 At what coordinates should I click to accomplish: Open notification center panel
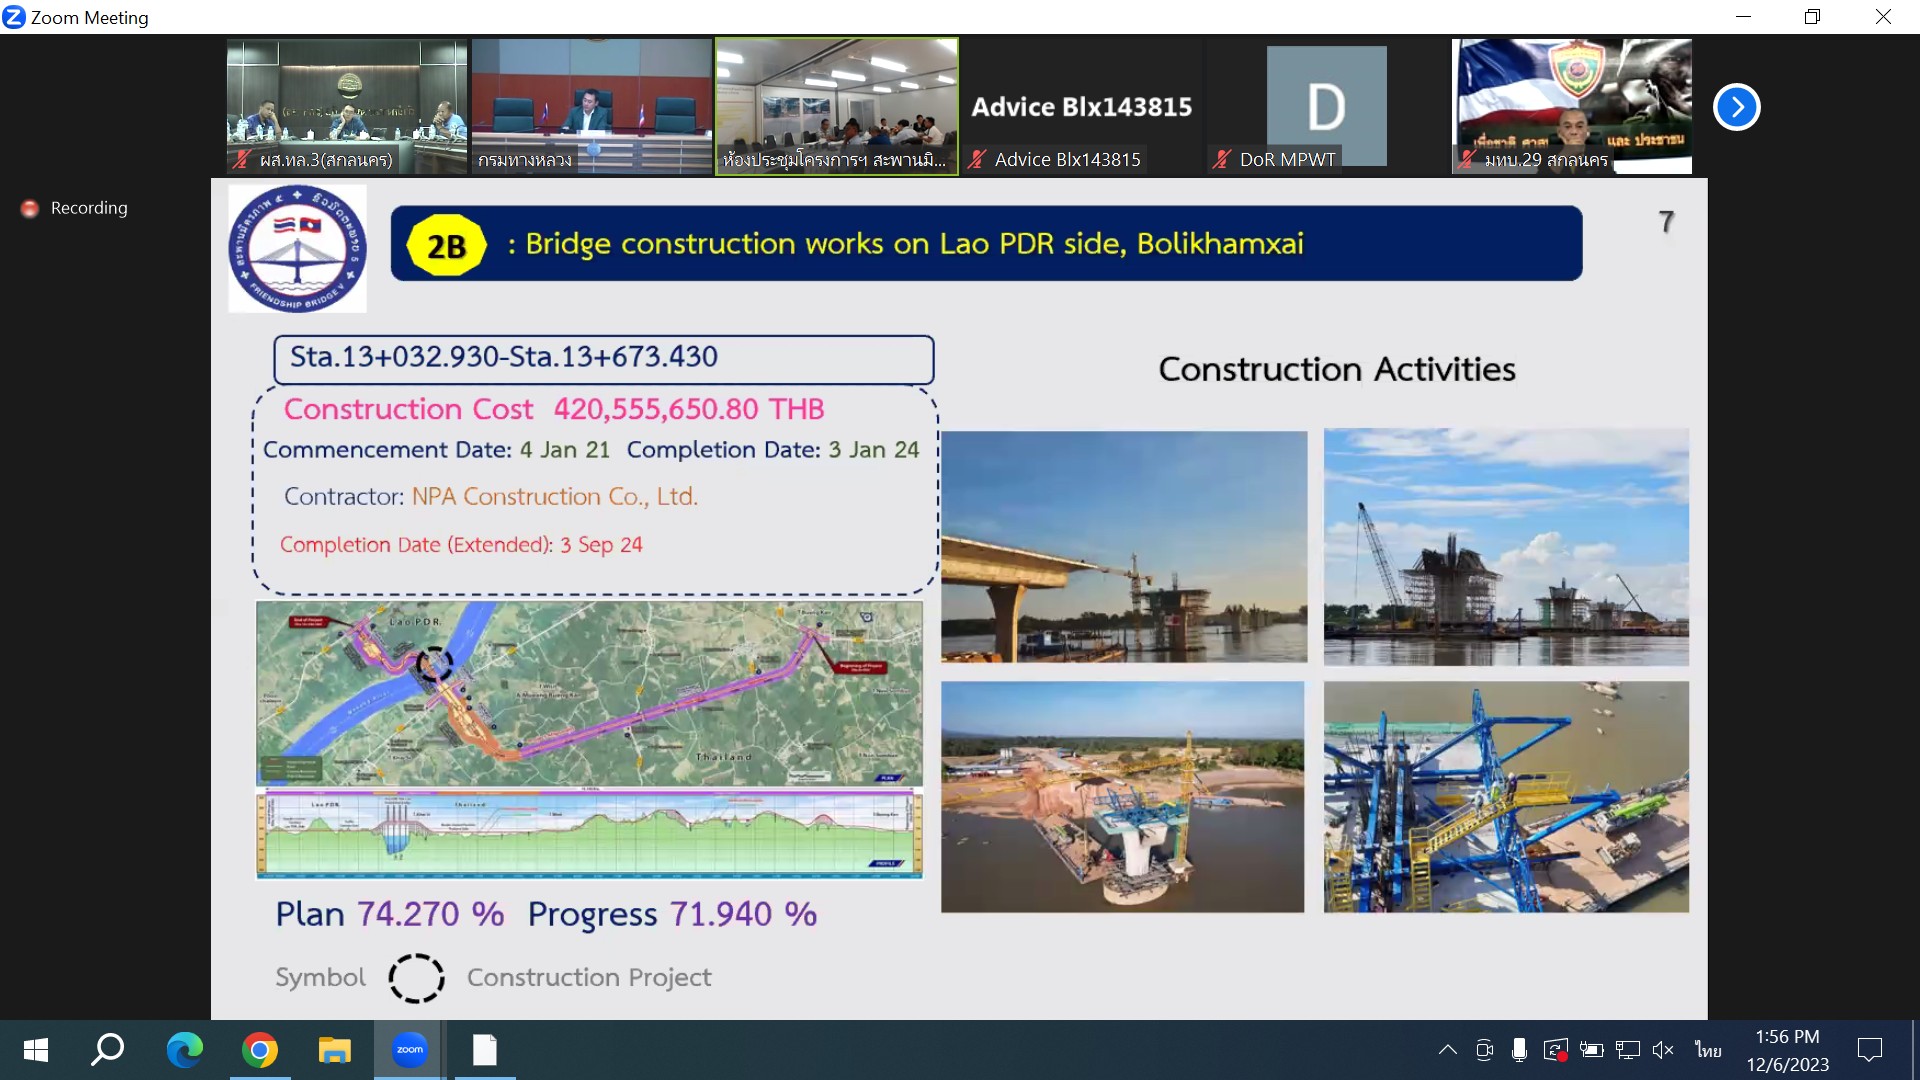coord(1869,1050)
